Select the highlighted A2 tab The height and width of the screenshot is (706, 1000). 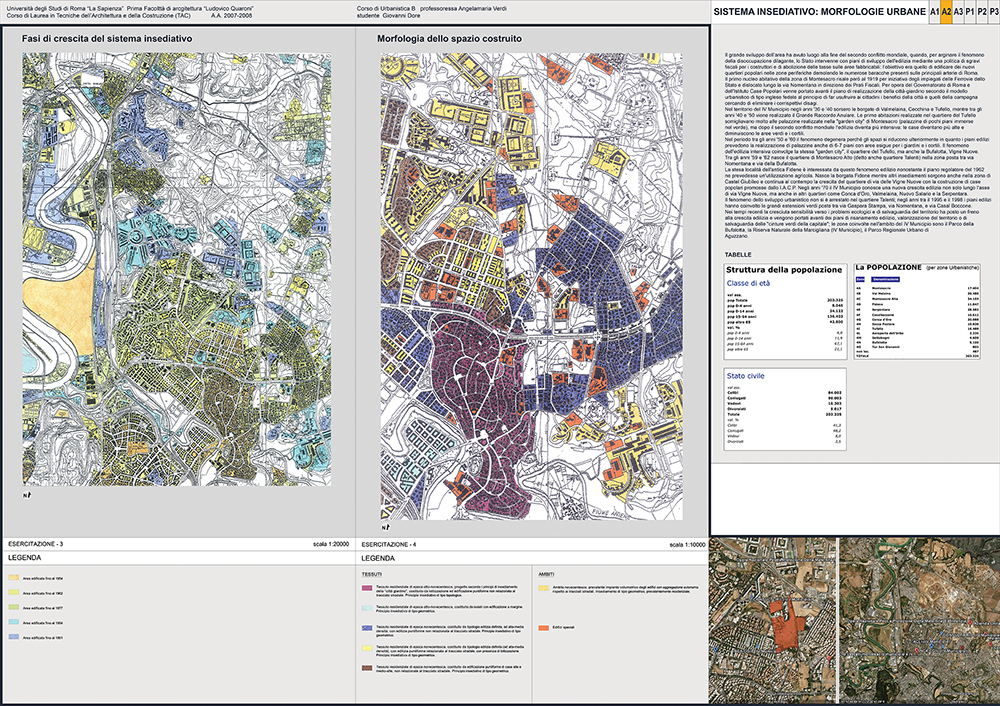(x=946, y=12)
